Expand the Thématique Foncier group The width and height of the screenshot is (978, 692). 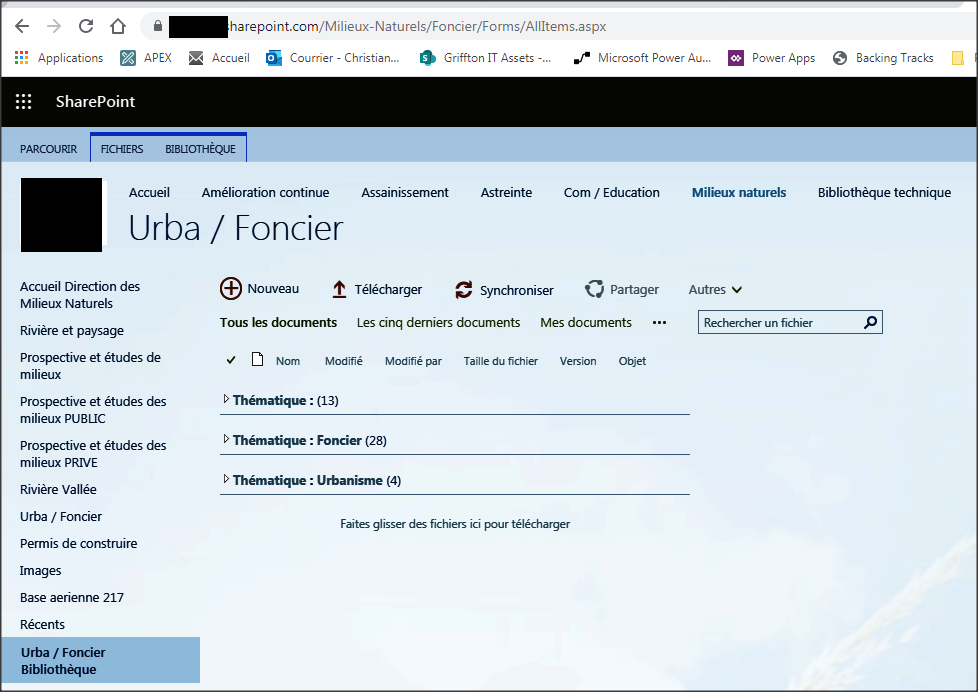pos(226,439)
